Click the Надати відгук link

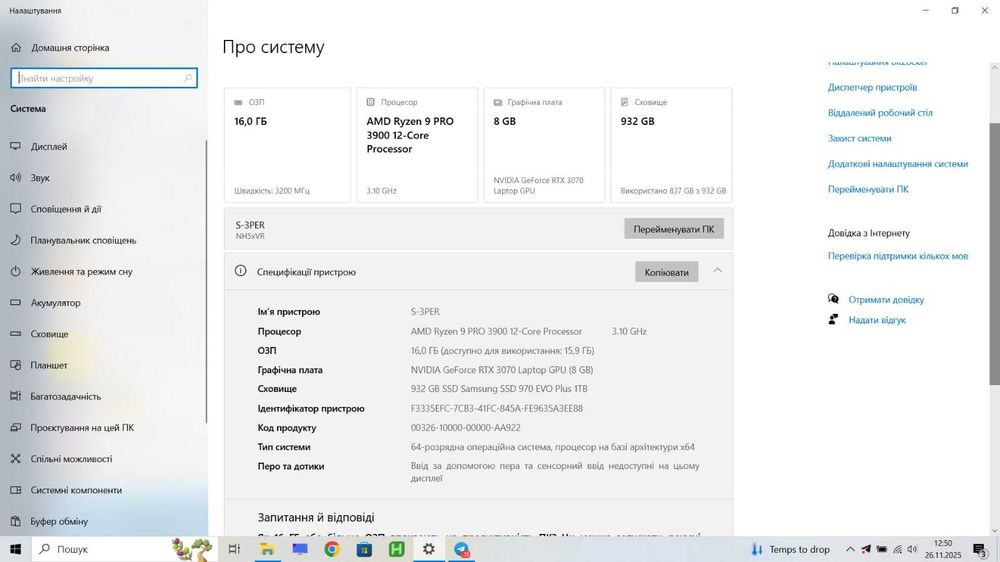pyautogui.click(x=877, y=320)
